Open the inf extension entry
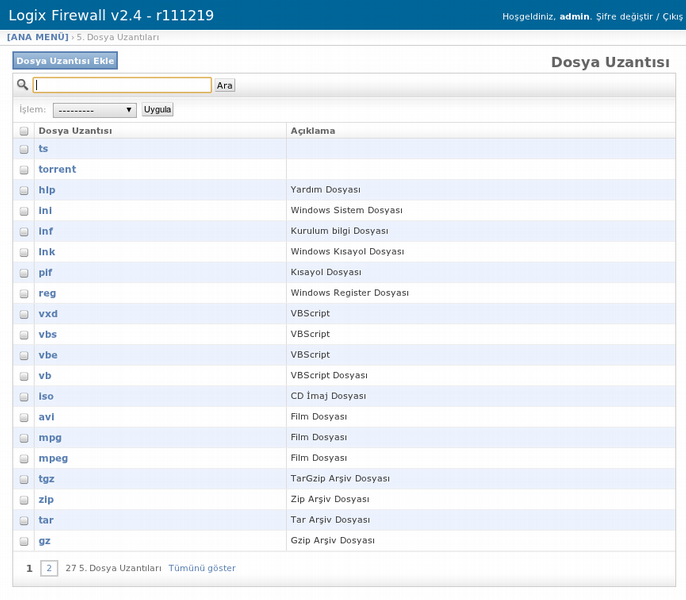 pyautogui.click(x=46, y=231)
